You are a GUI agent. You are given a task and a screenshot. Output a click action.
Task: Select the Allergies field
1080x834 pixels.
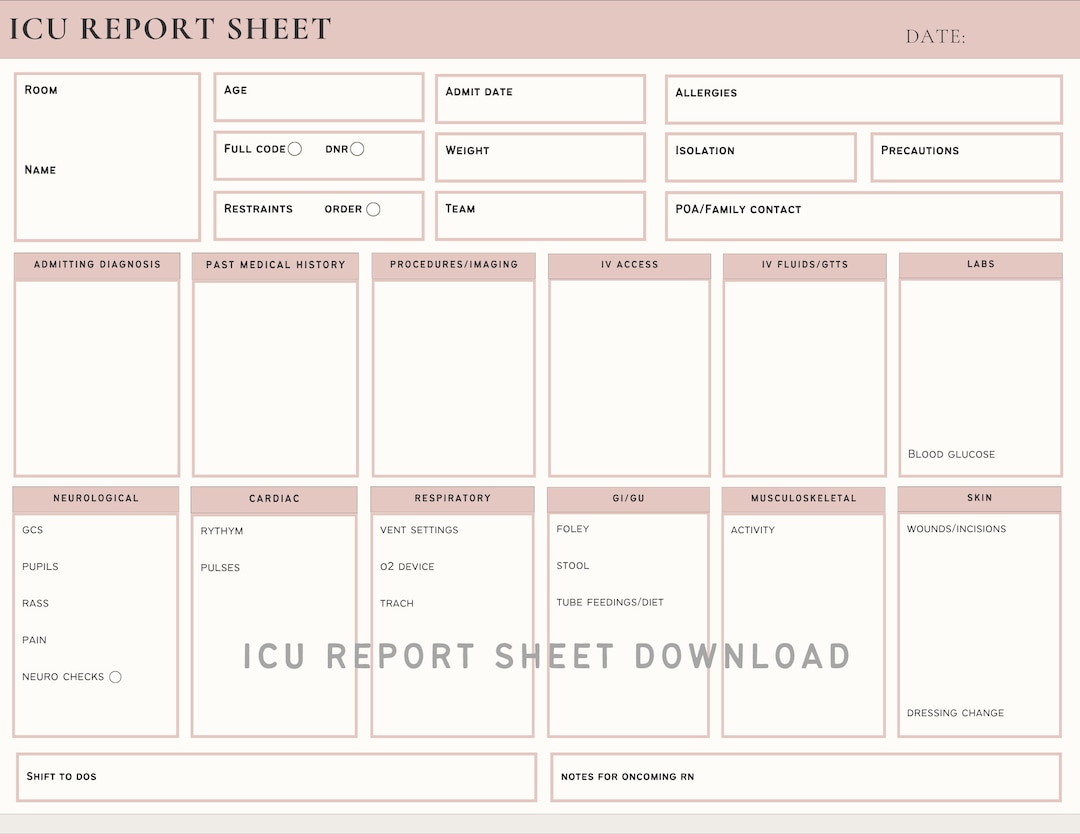point(862,98)
